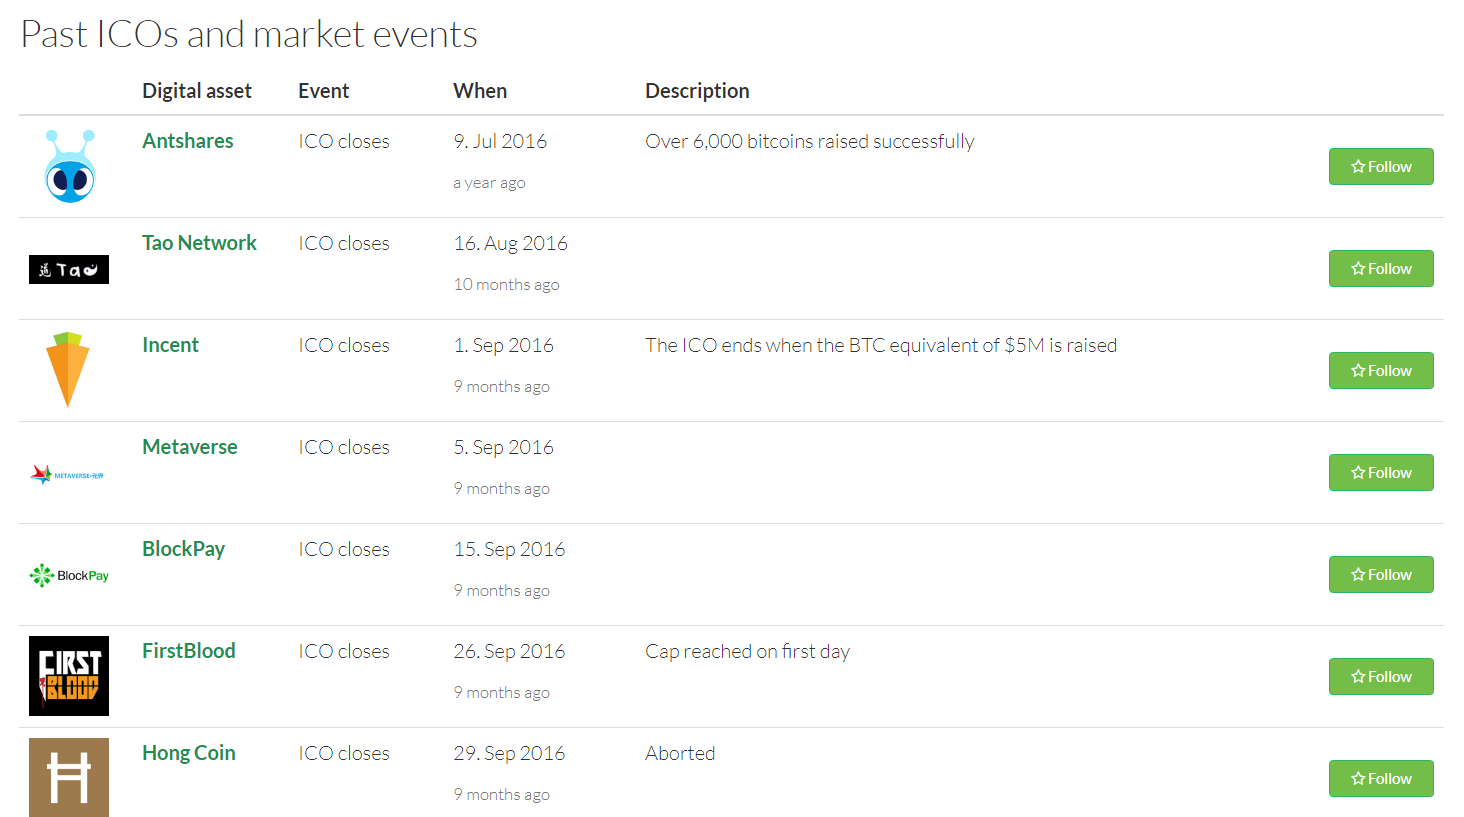Click the star icon on Antshares Follow button
The height and width of the screenshot is (817, 1464).
pos(1358,166)
